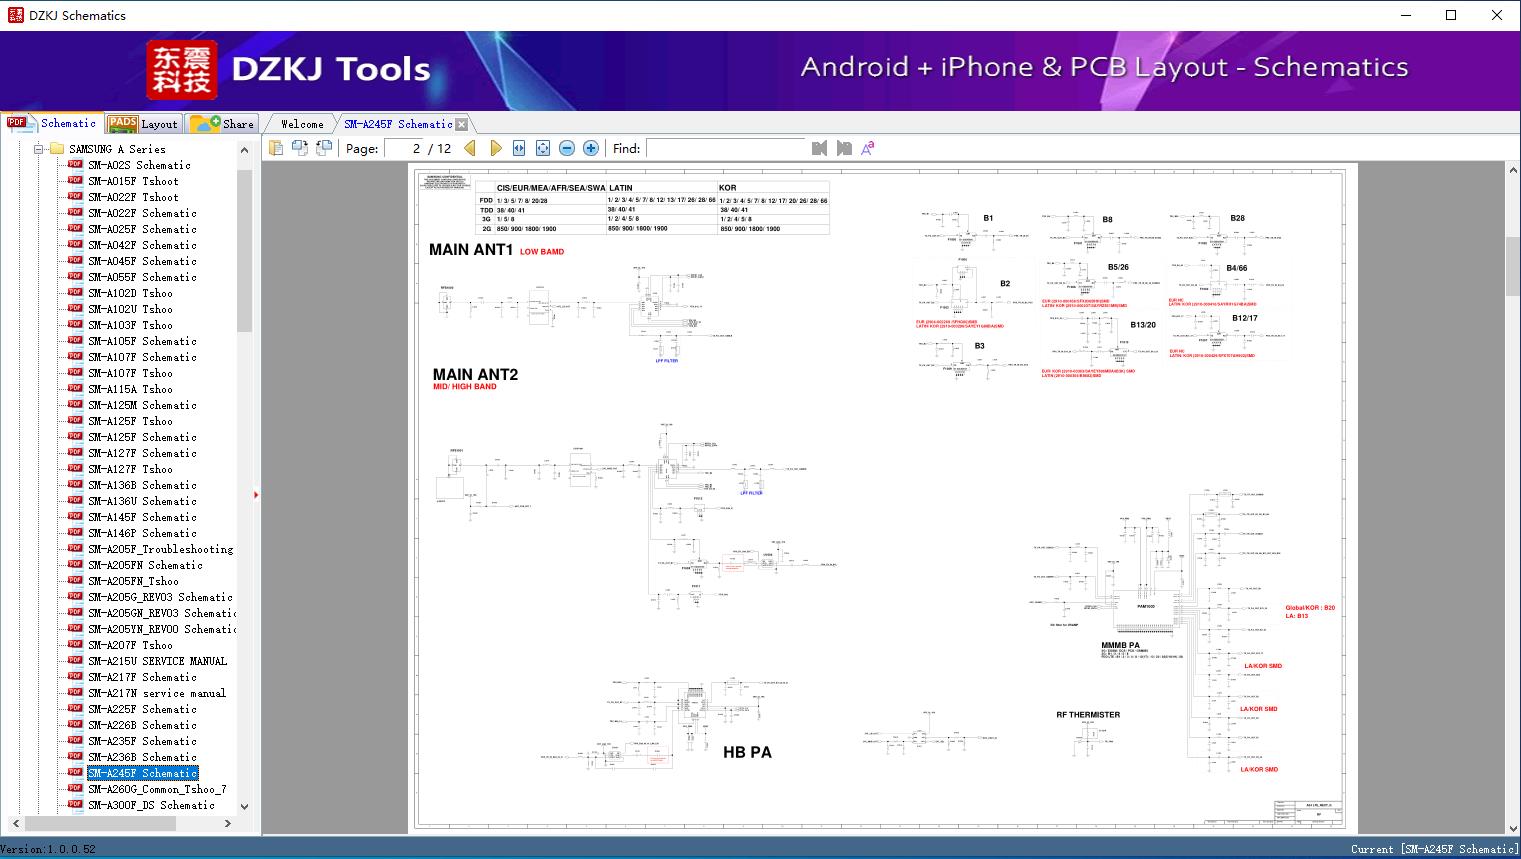Open SM-A235F Schematic in the tree

(141, 741)
